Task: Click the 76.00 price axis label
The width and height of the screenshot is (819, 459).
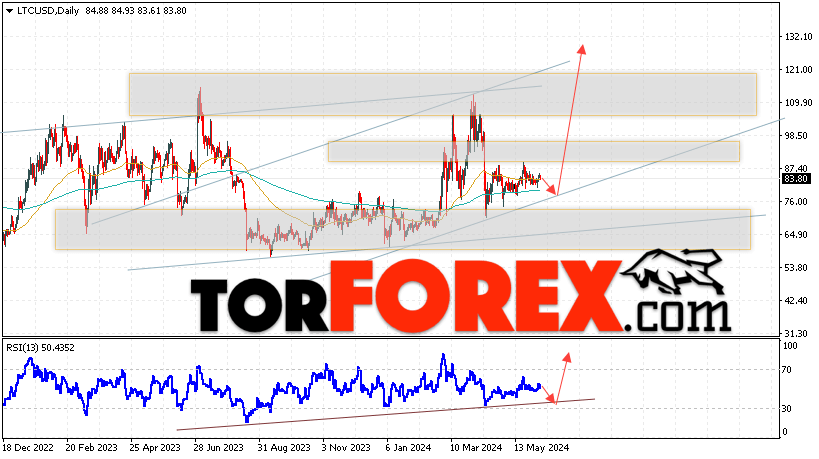Action: (796, 202)
